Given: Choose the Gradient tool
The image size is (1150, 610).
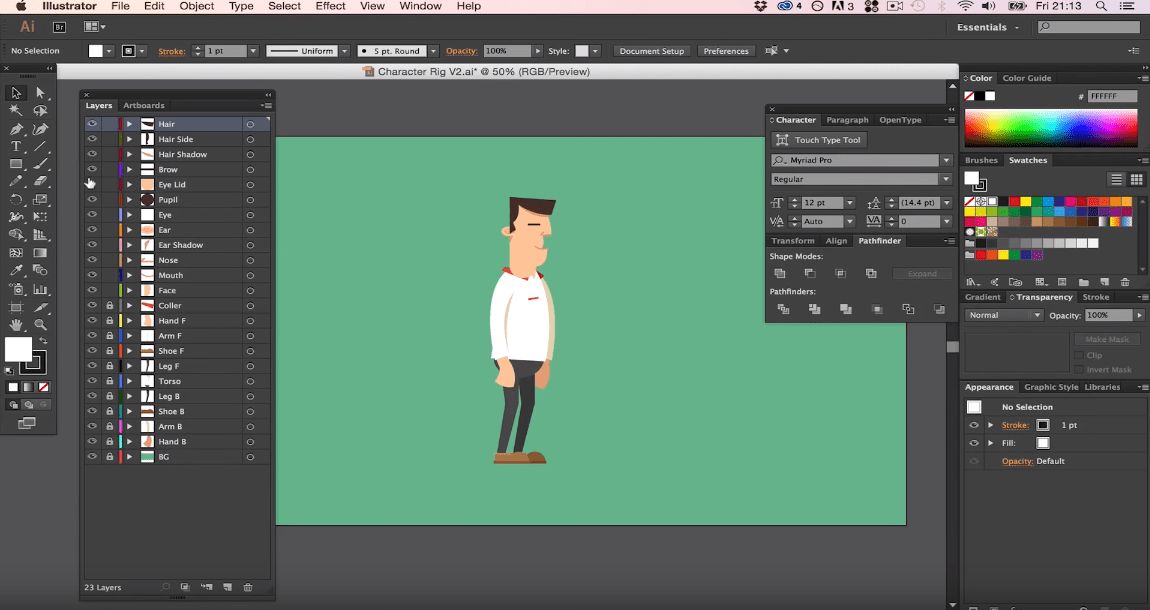Looking at the screenshot, I should pyautogui.click(x=40, y=253).
